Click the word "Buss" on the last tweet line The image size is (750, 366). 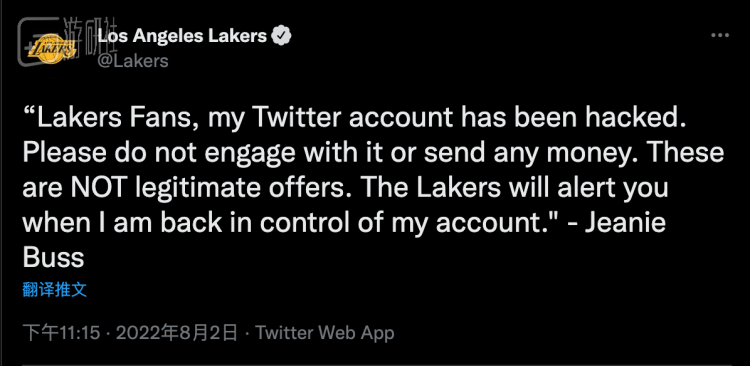pyautogui.click(x=54, y=258)
